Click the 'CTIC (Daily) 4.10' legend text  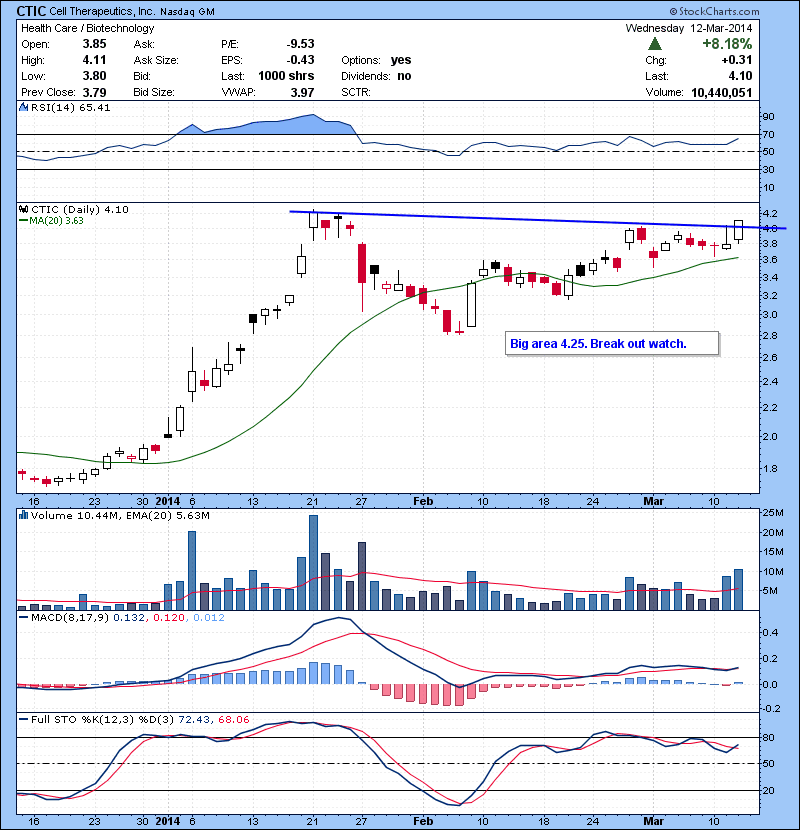click(80, 209)
